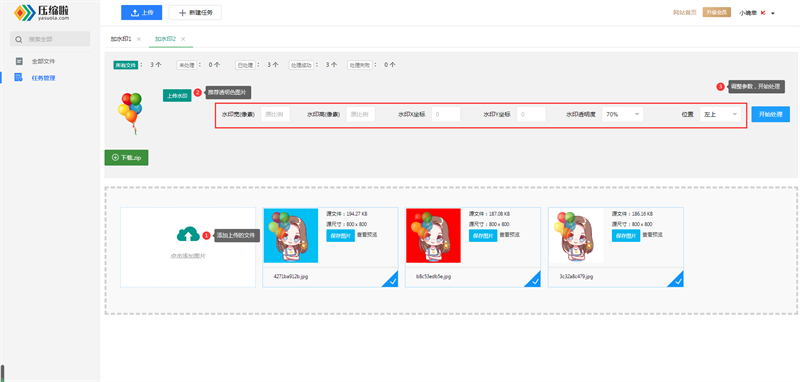The image size is (800, 382).
Task: Select the 未处理 filter tag
Action: tap(186, 65)
